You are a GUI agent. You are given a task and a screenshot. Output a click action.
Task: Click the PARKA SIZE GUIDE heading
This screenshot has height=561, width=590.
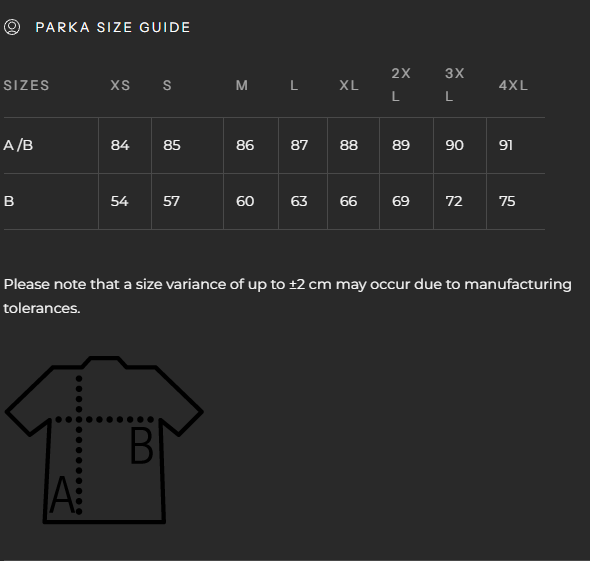pyautogui.click(x=113, y=27)
